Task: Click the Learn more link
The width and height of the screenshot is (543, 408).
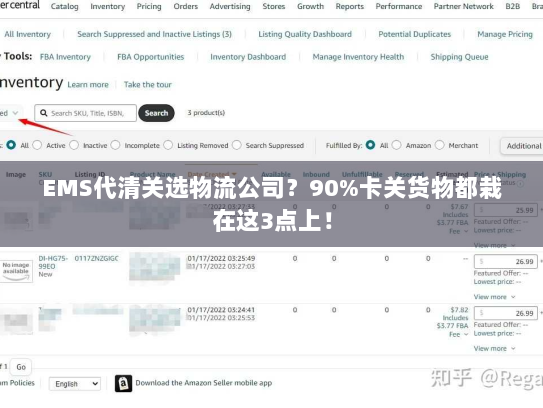Action: 88,85
